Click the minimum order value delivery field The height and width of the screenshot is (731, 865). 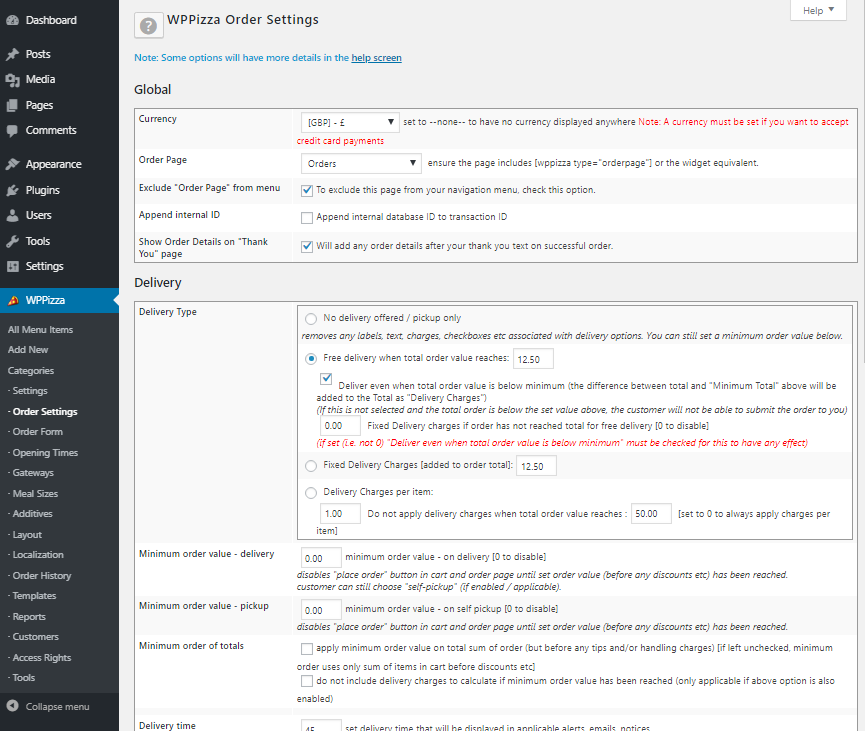pyautogui.click(x=321, y=556)
